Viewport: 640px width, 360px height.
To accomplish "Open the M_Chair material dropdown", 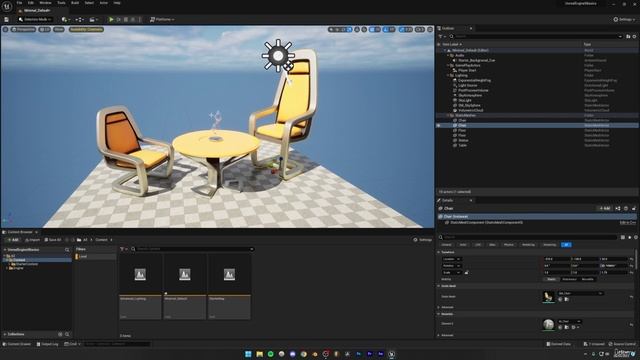I will coord(569,321).
